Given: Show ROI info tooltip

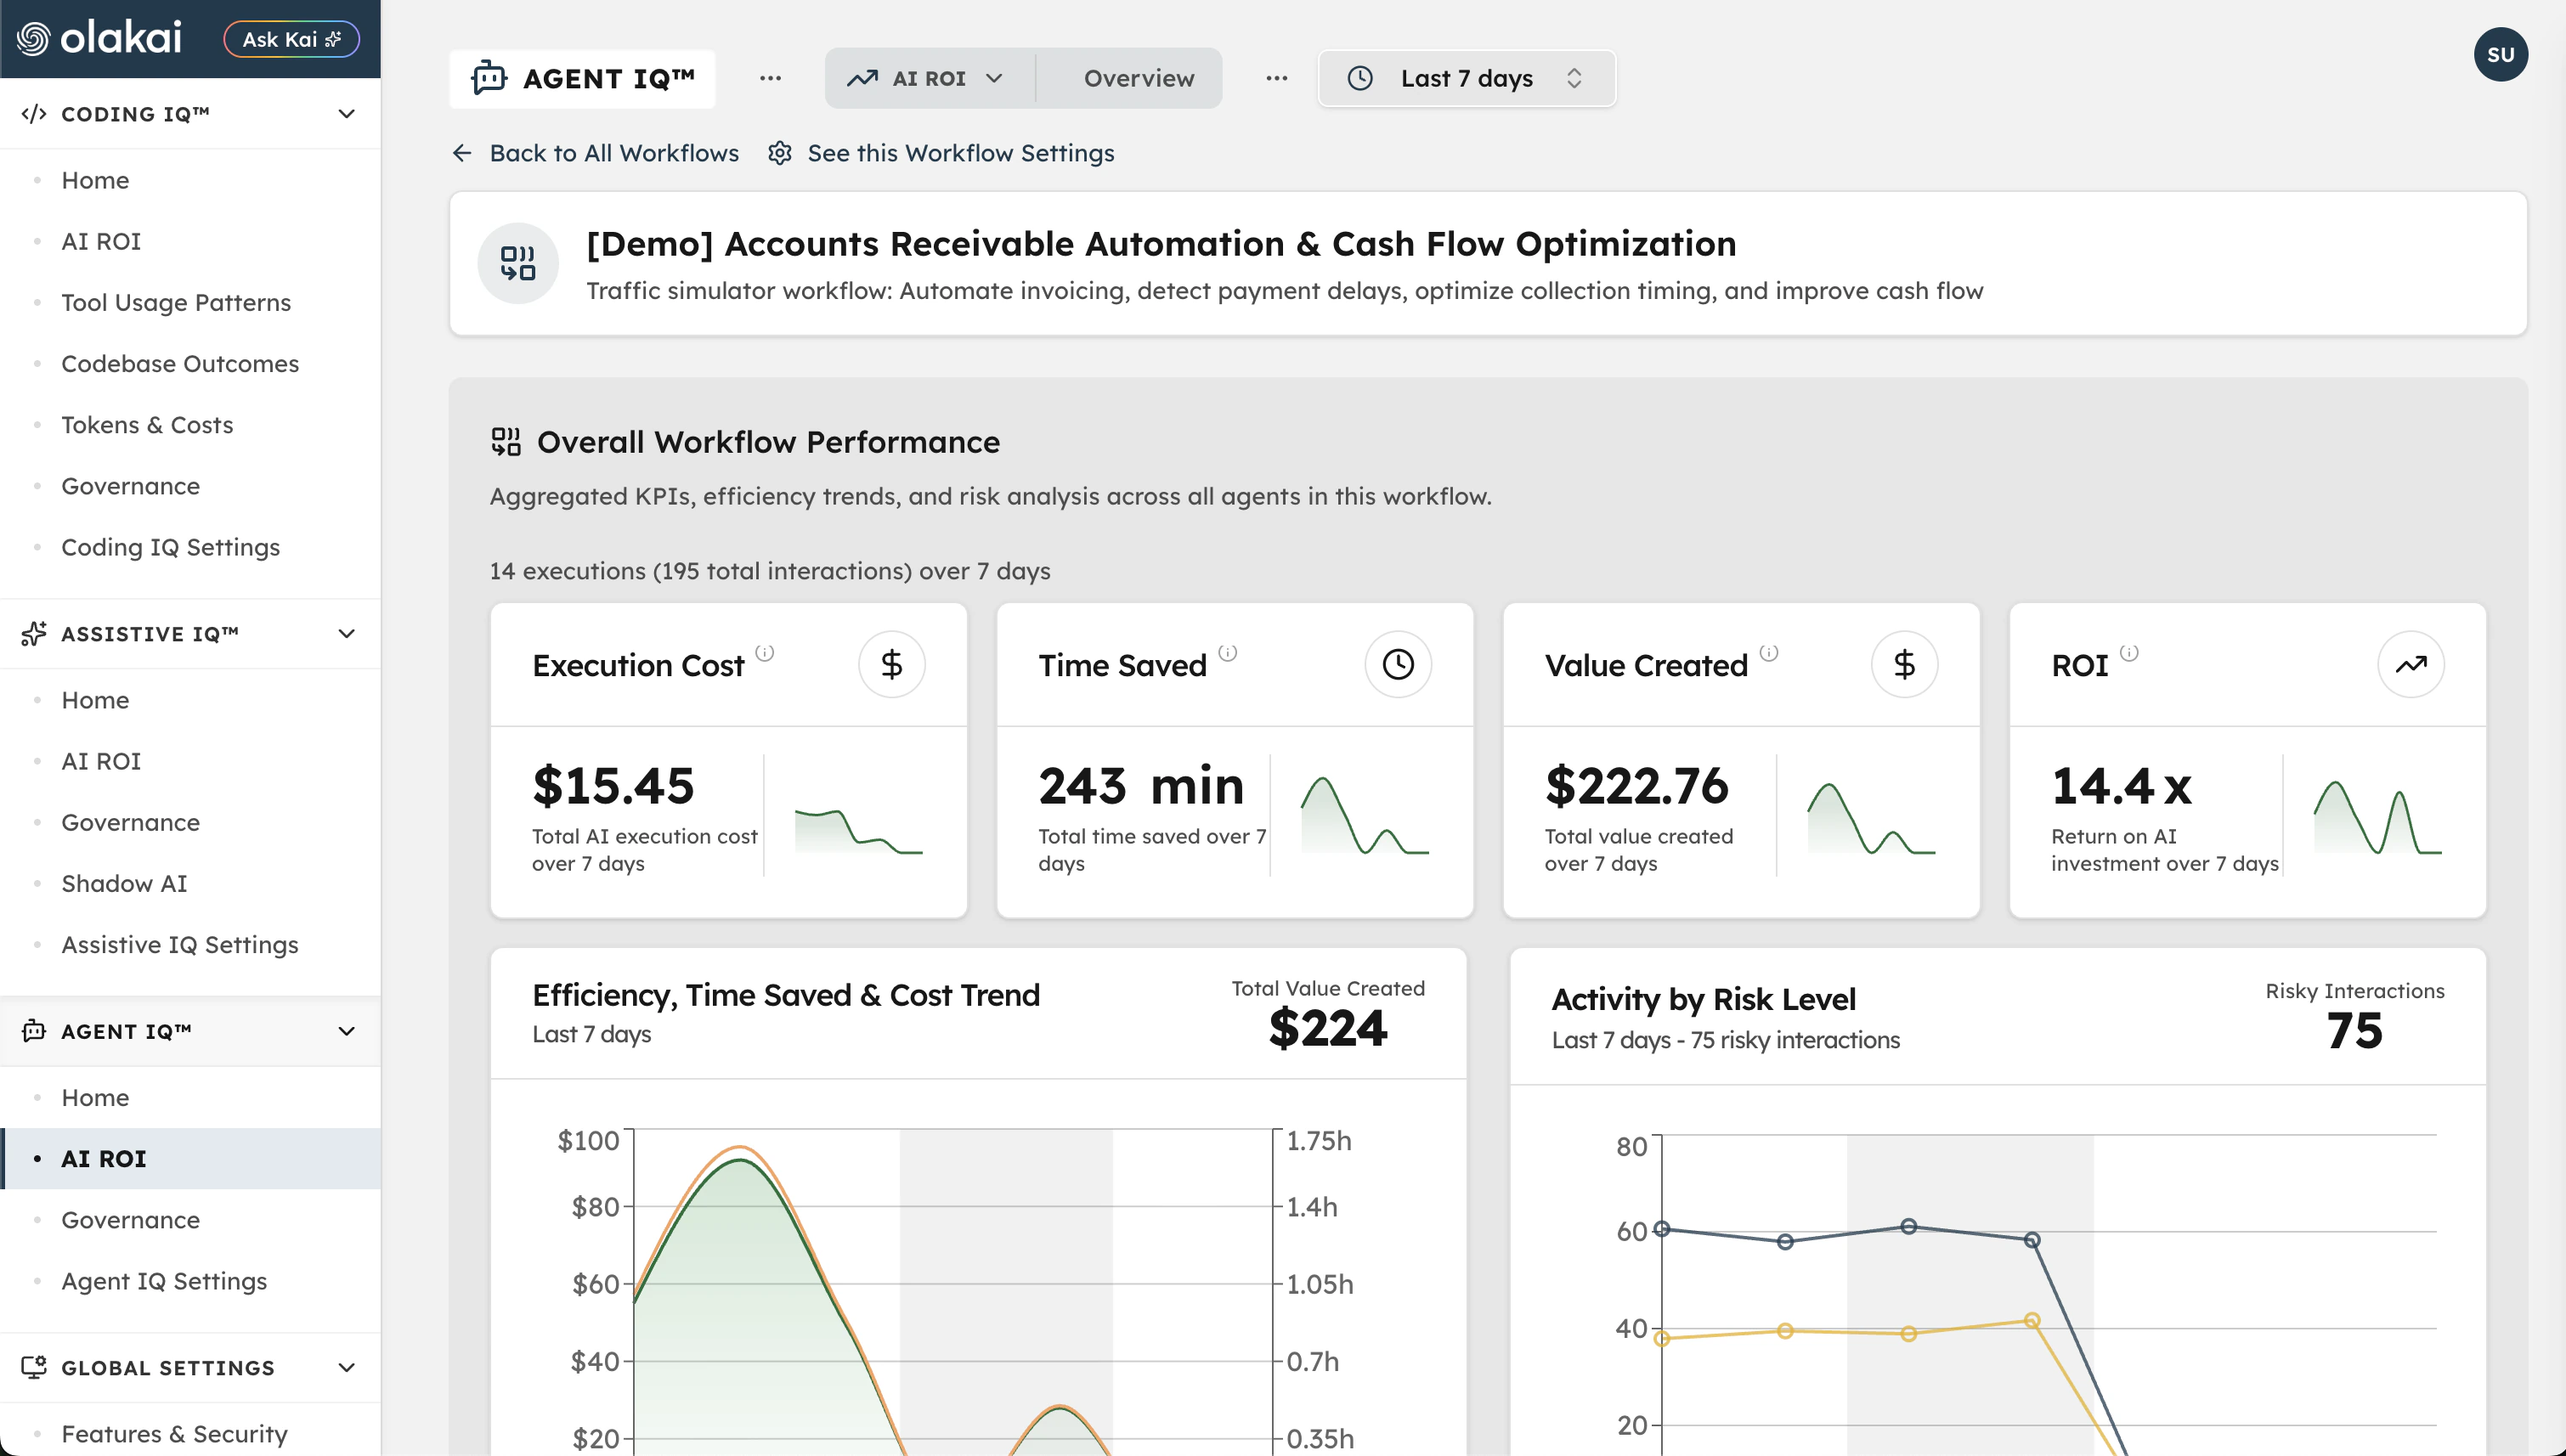Looking at the screenshot, I should pyautogui.click(x=2129, y=653).
